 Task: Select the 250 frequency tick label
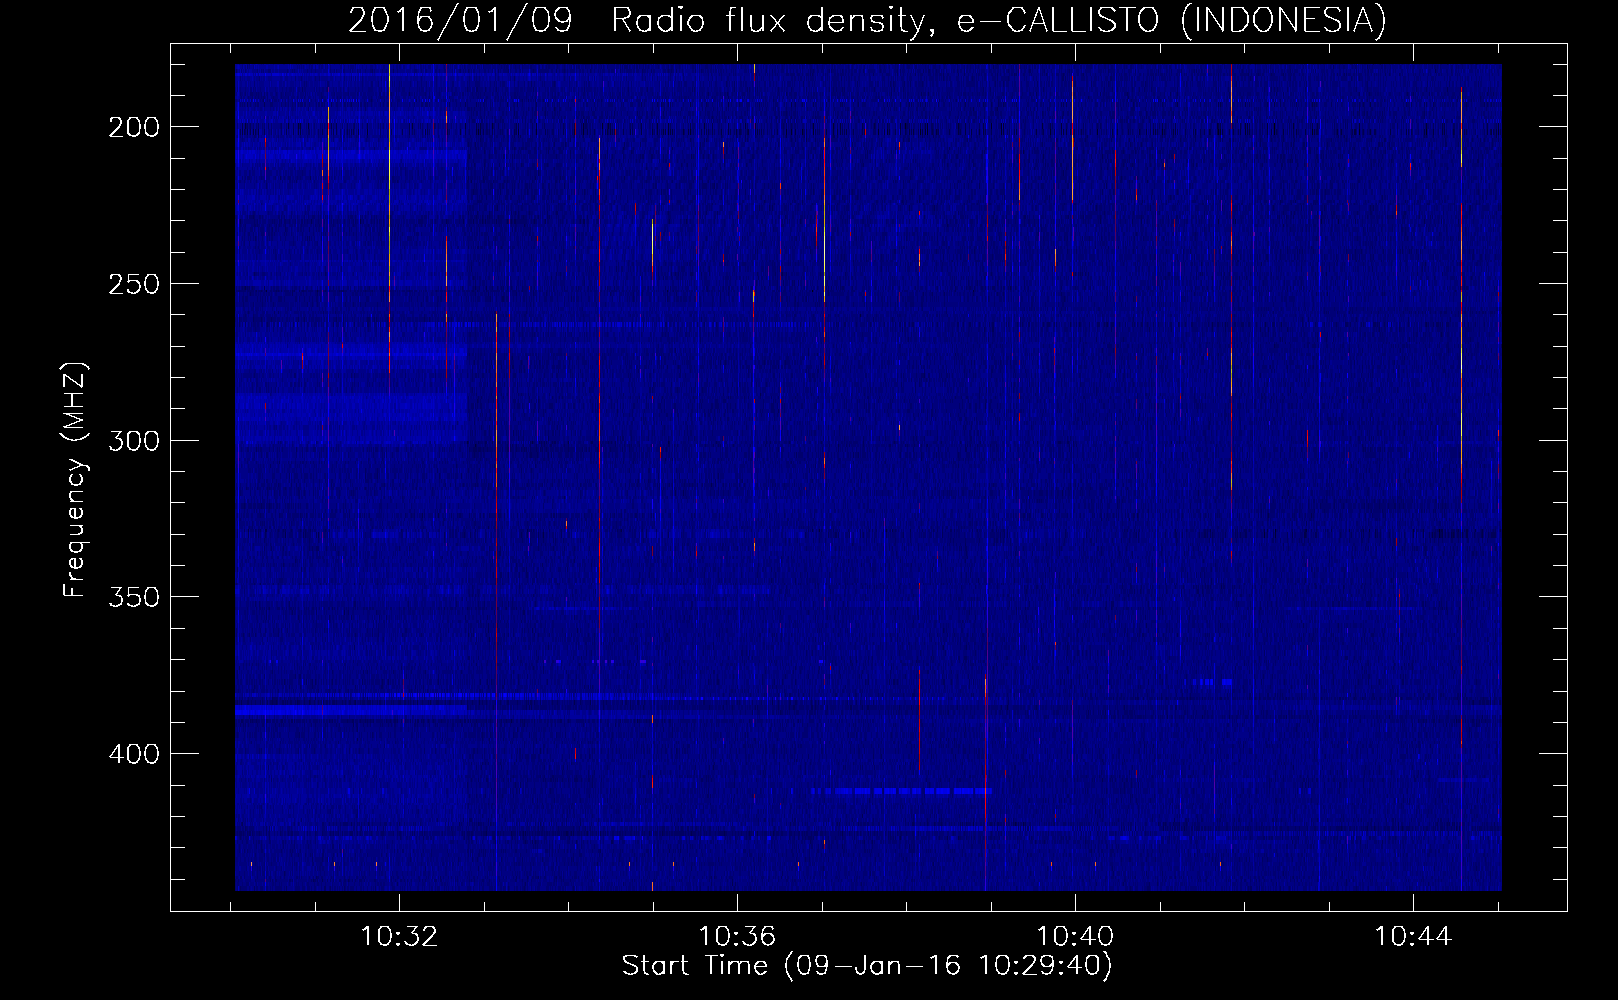tap(134, 284)
